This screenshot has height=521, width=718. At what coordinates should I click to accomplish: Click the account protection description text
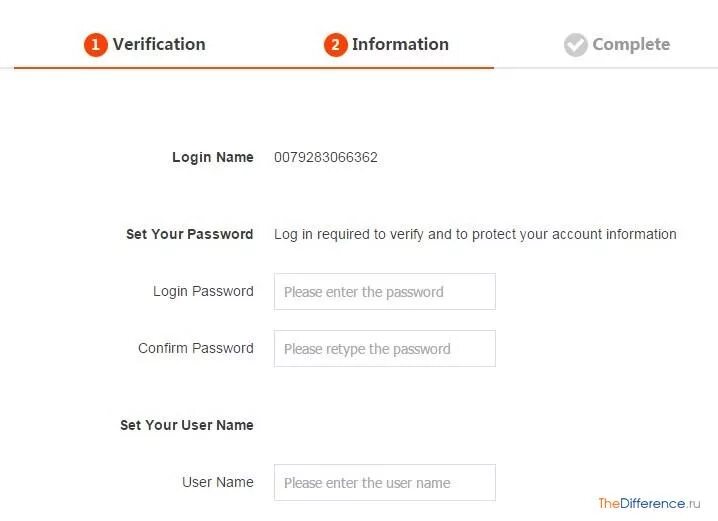(x=475, y=234)
